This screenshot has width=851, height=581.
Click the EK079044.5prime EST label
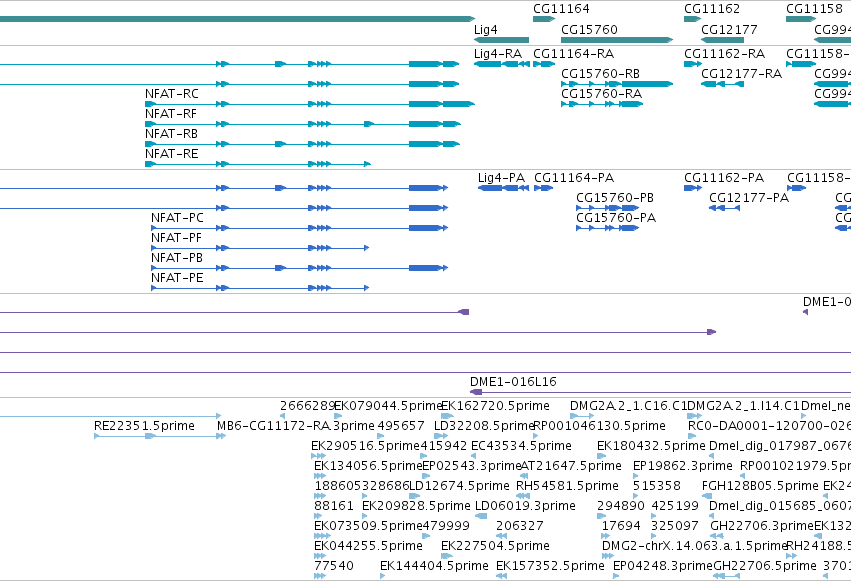389,406
